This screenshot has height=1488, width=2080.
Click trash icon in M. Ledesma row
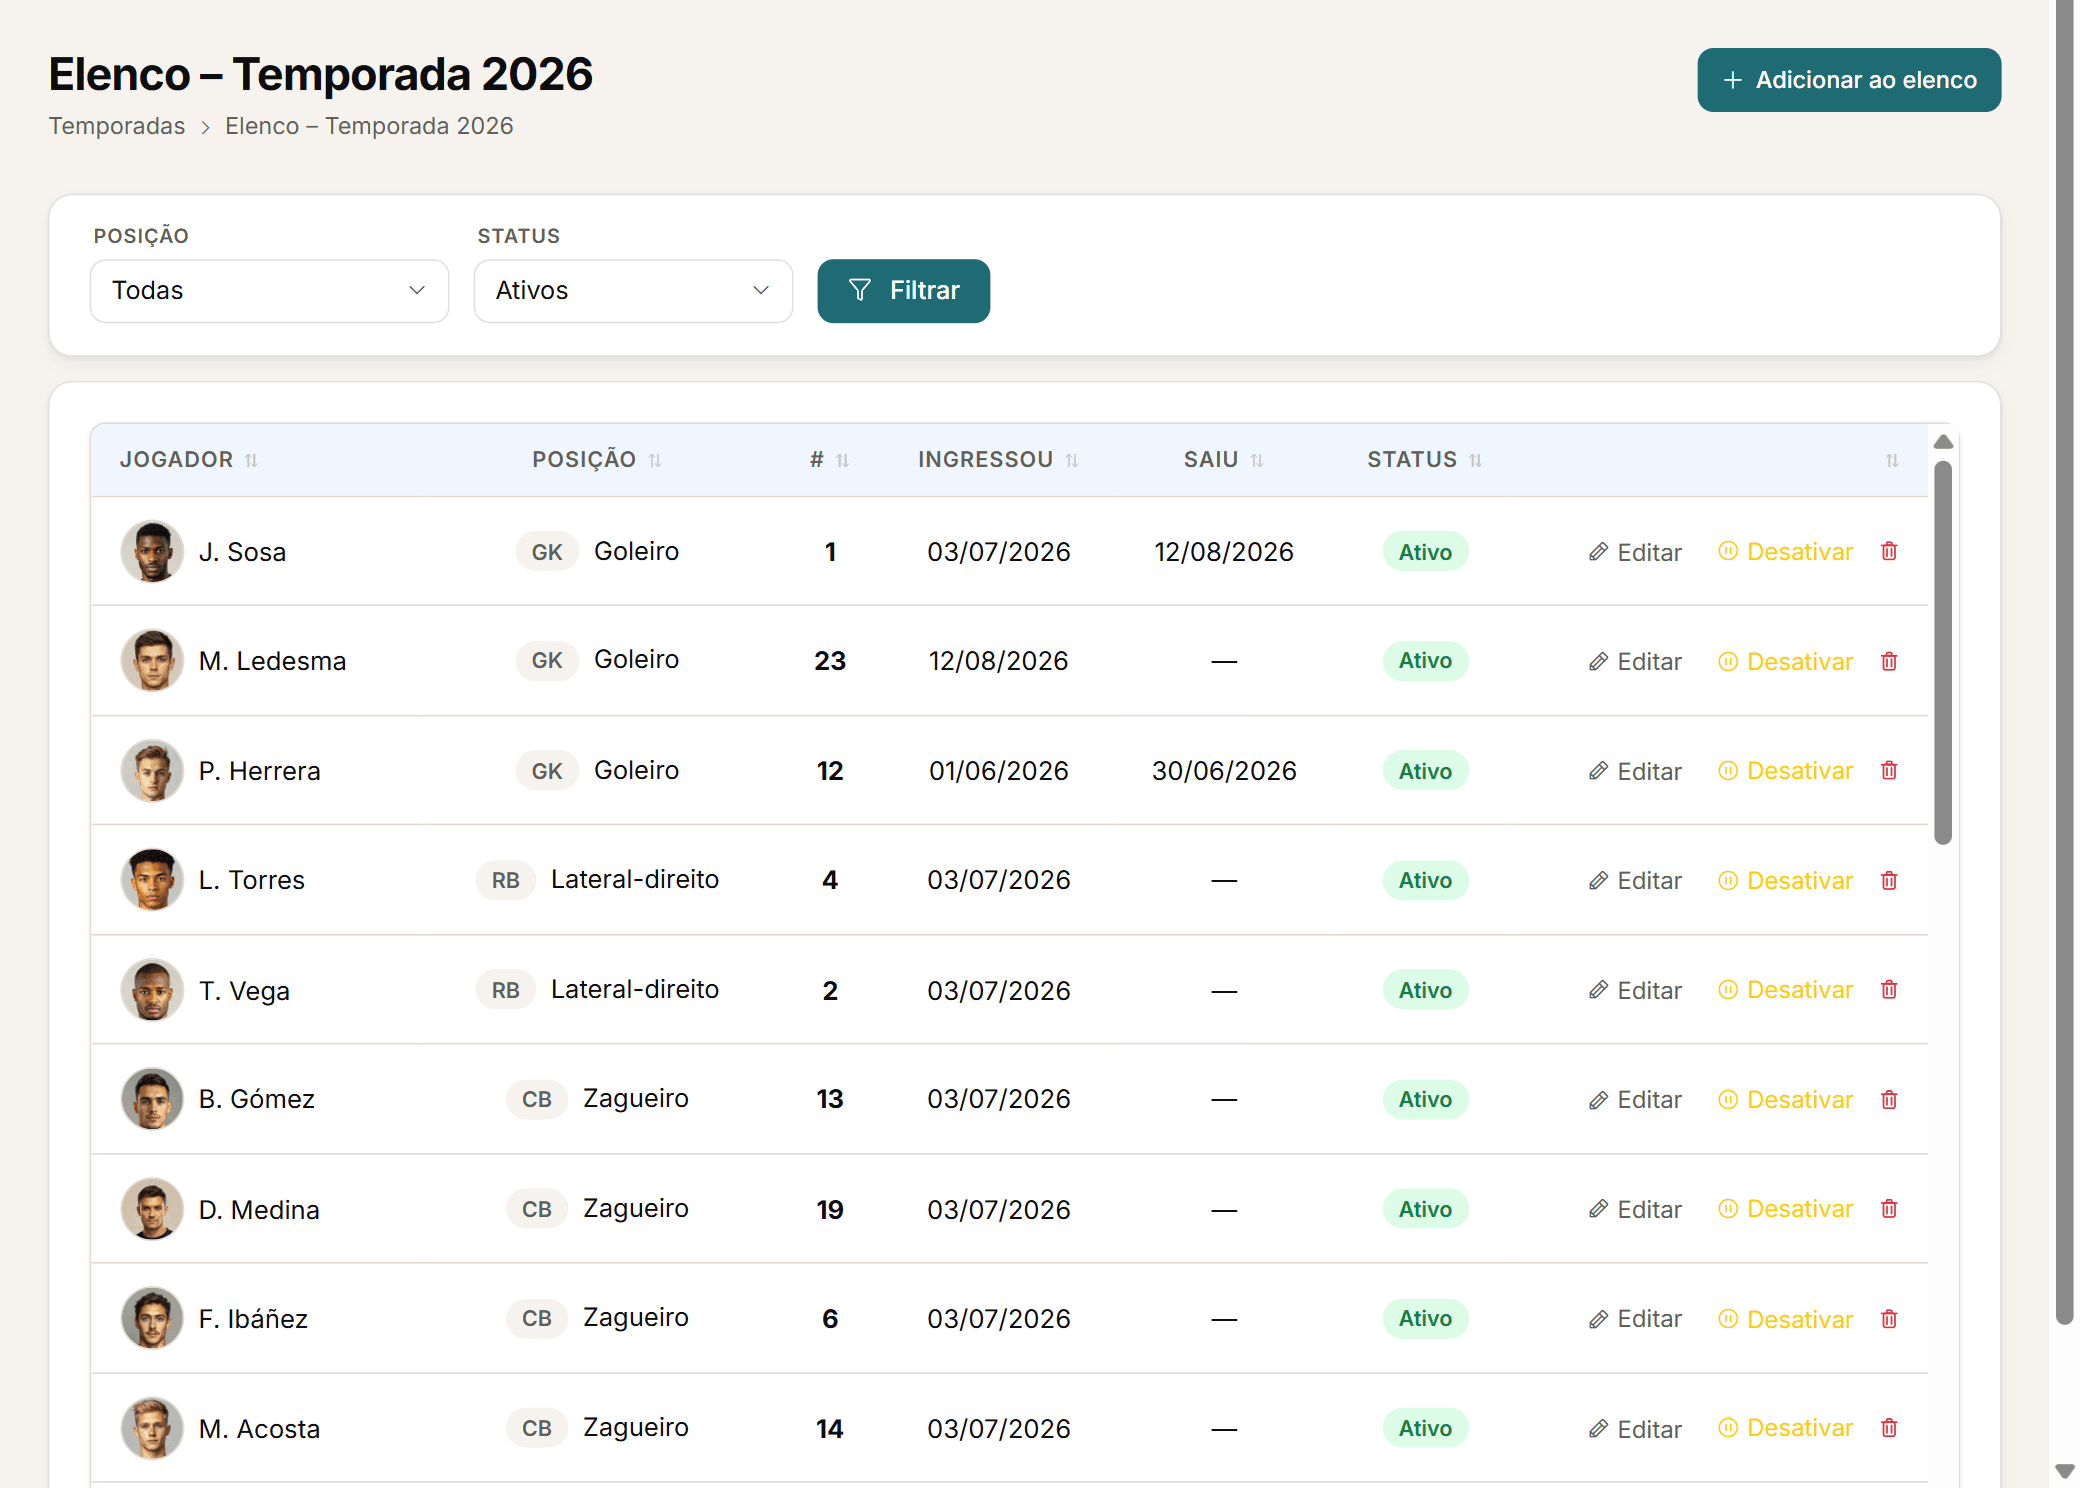(x=1889, y=661)
